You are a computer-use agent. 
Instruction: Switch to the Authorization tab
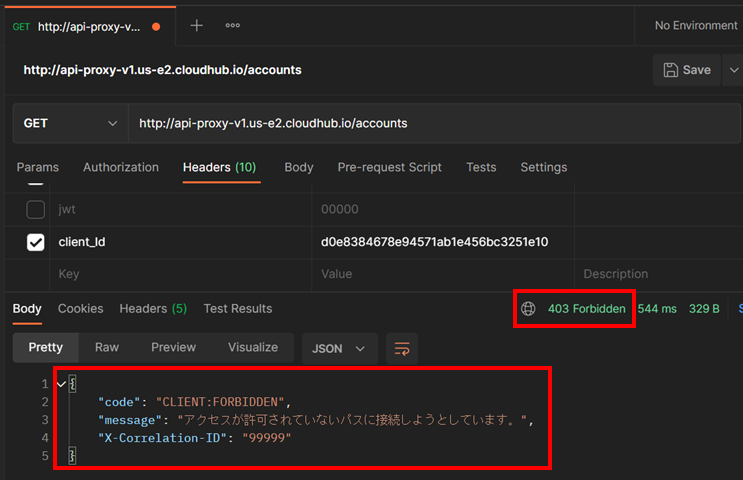coord(121,167)
